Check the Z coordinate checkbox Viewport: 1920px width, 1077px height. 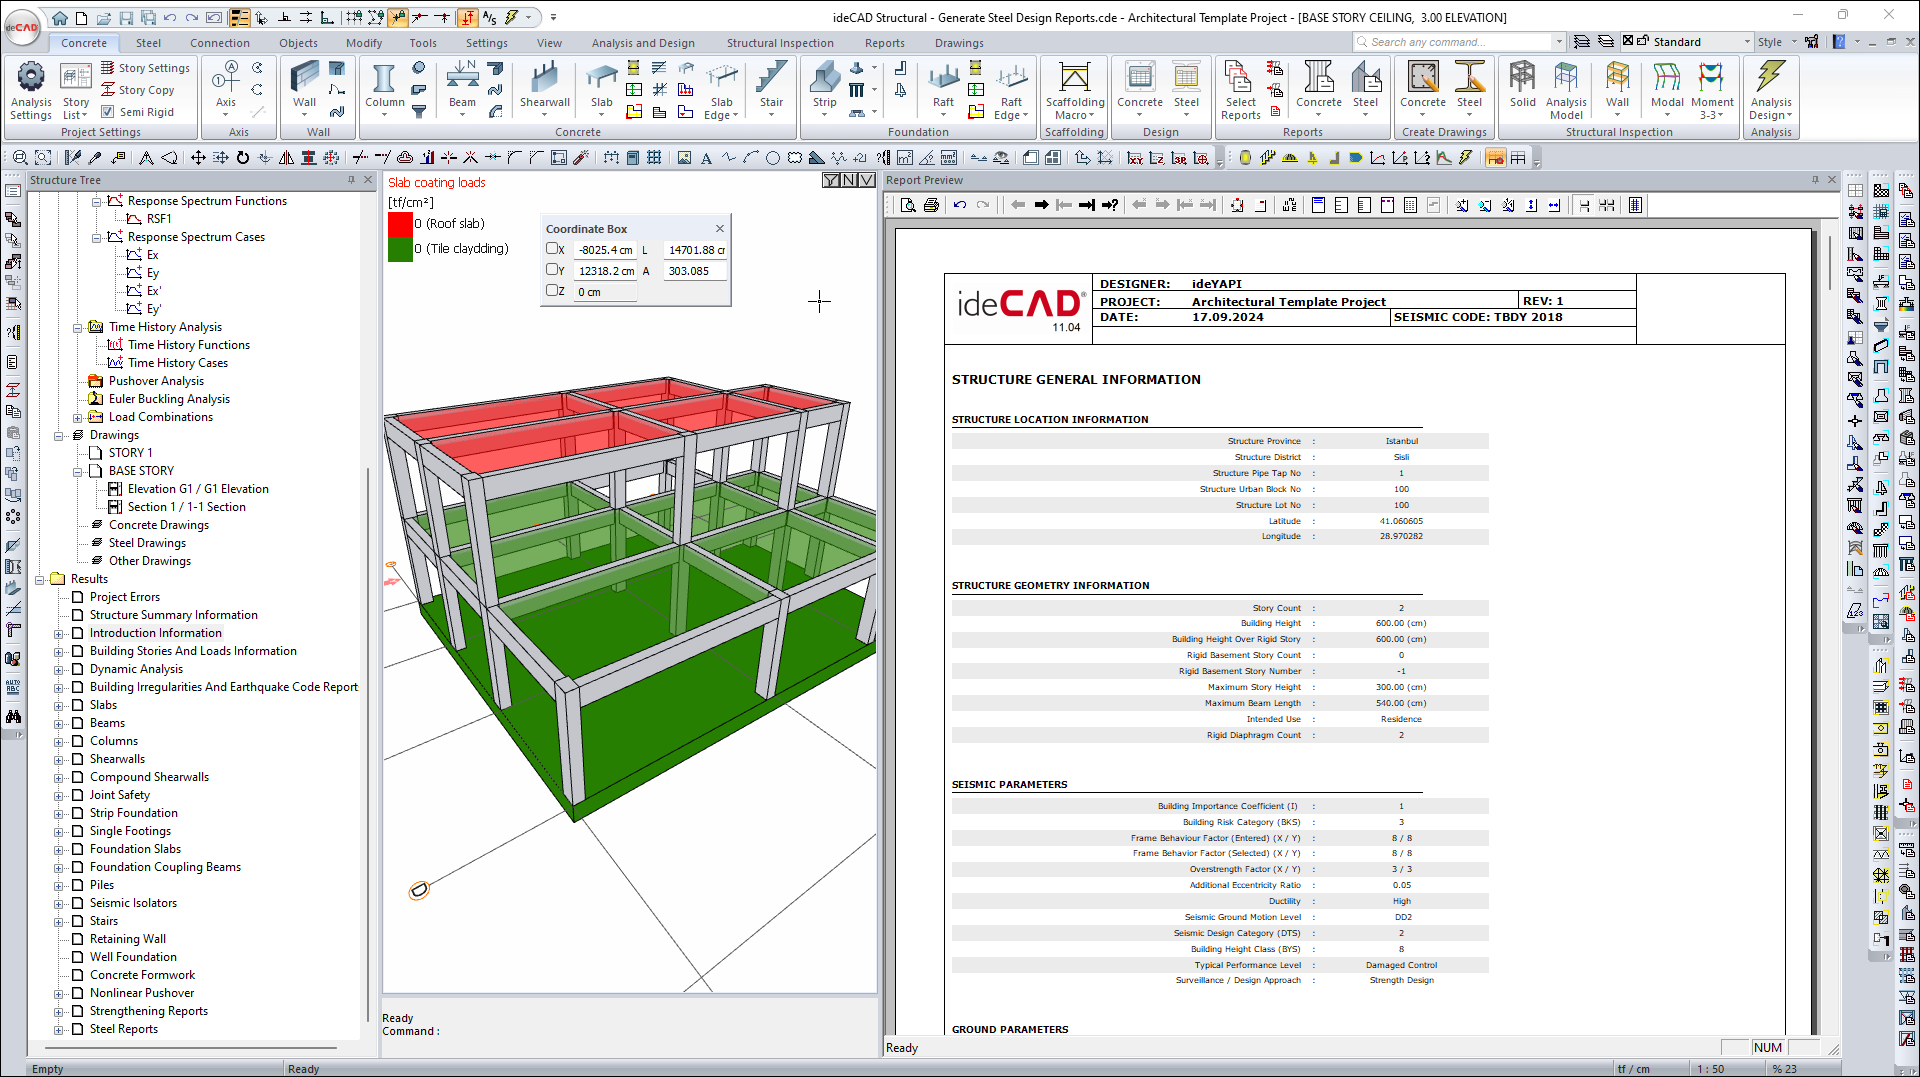point(553,291)
